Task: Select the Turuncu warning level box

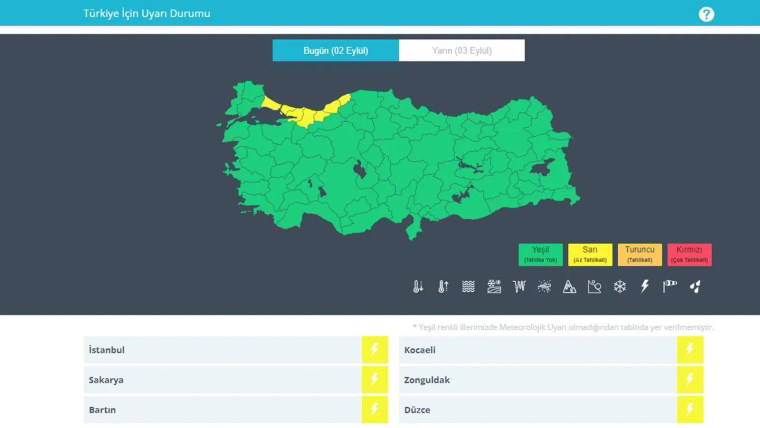Action: 640,254
